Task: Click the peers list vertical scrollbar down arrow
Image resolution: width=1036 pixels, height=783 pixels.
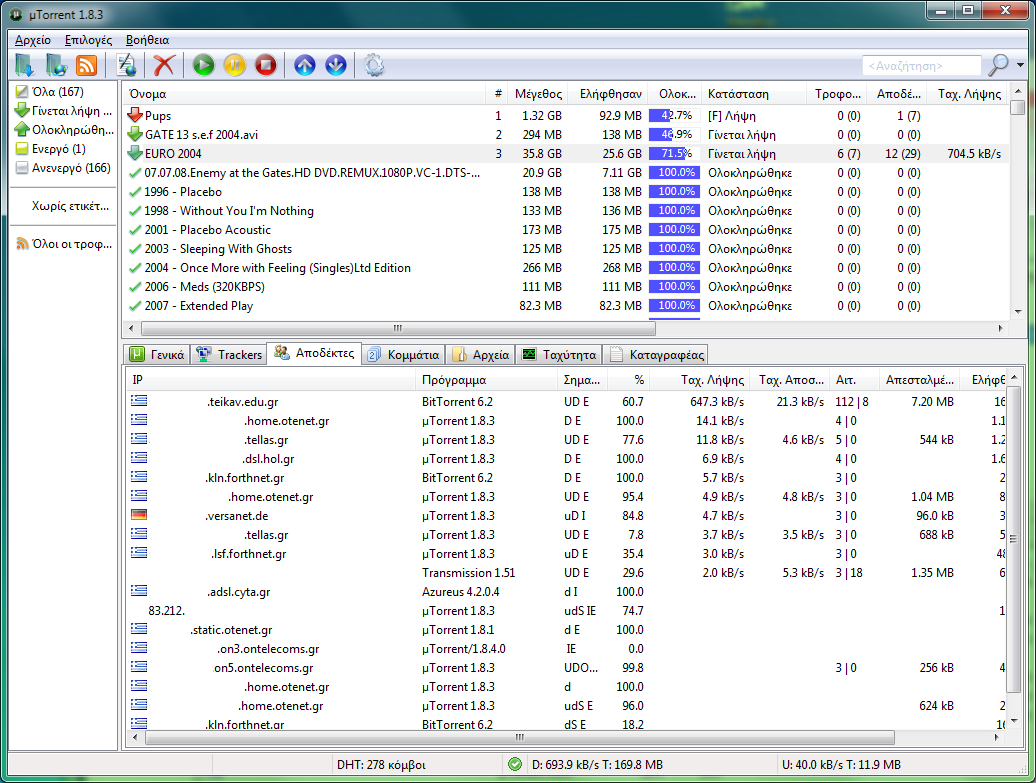Action: point(1014,721)
